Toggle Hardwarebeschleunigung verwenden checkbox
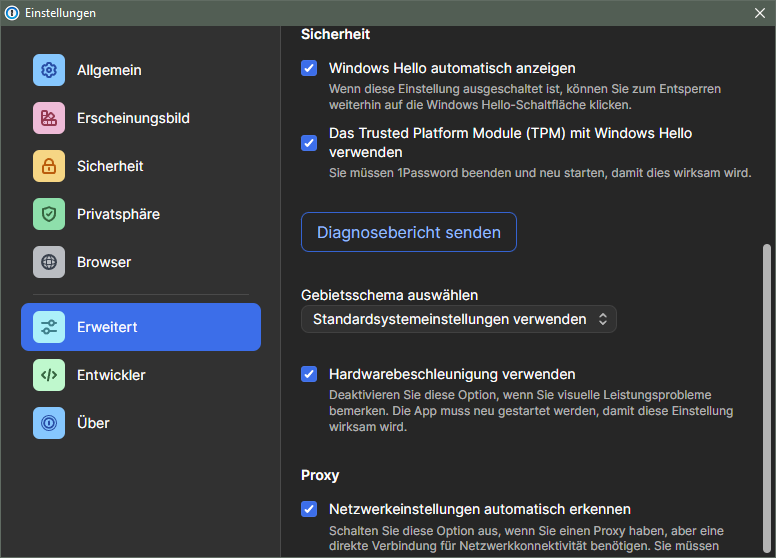This screenshot has height=558, width=776. tap(309, 374)
